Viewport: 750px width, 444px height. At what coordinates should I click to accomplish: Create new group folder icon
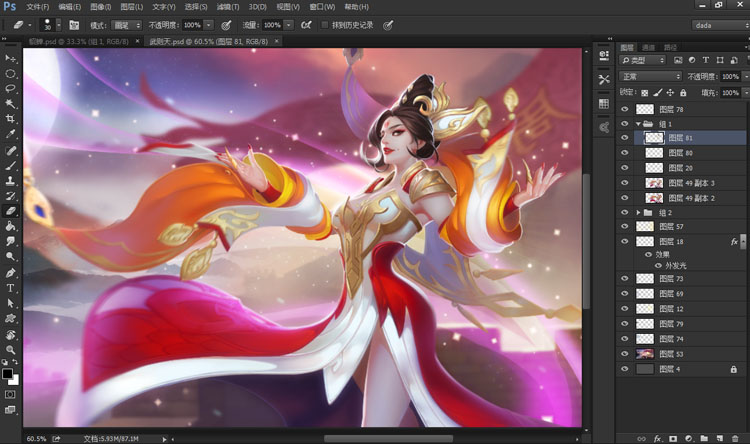click(x=704, y=438)
